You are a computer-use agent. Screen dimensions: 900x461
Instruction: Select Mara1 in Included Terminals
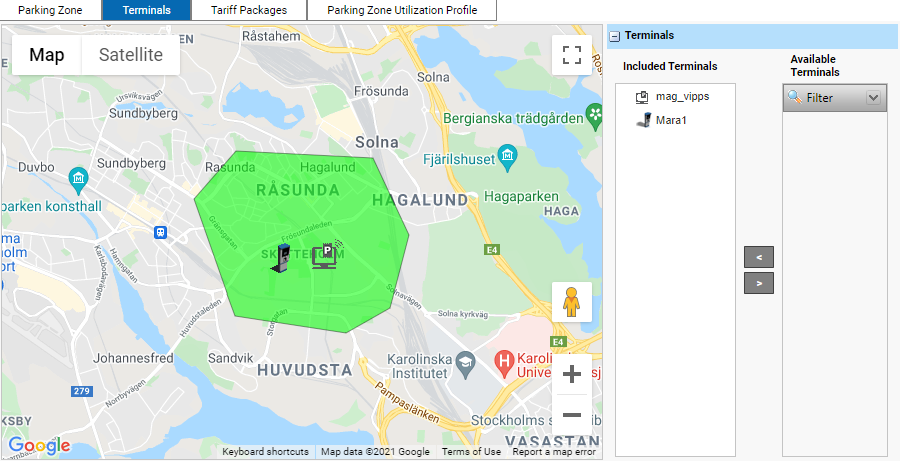click(671, 120)
